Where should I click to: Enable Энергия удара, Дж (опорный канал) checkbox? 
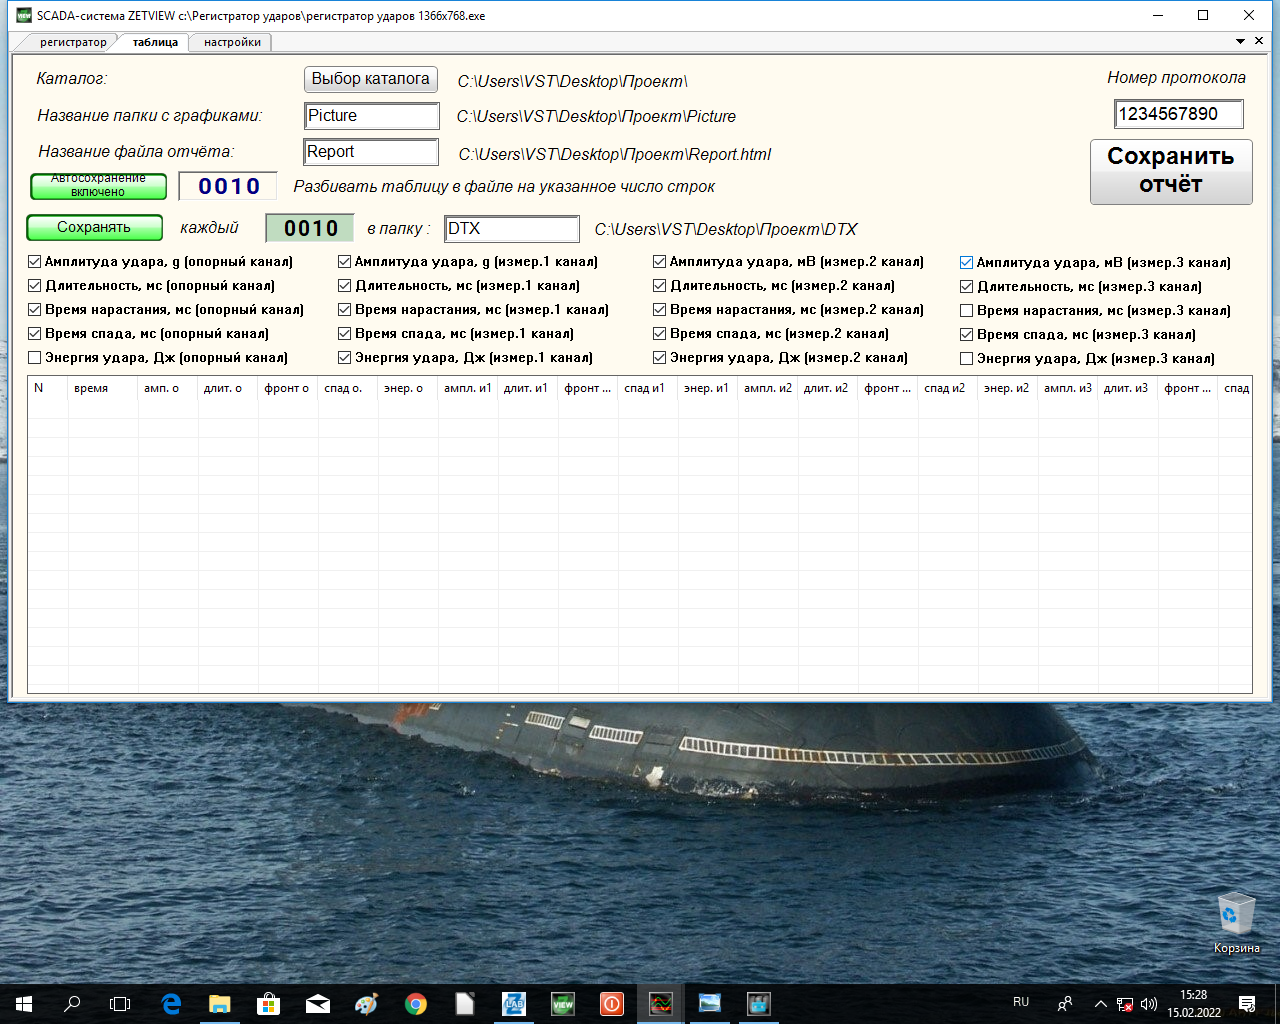coord(35,358)
